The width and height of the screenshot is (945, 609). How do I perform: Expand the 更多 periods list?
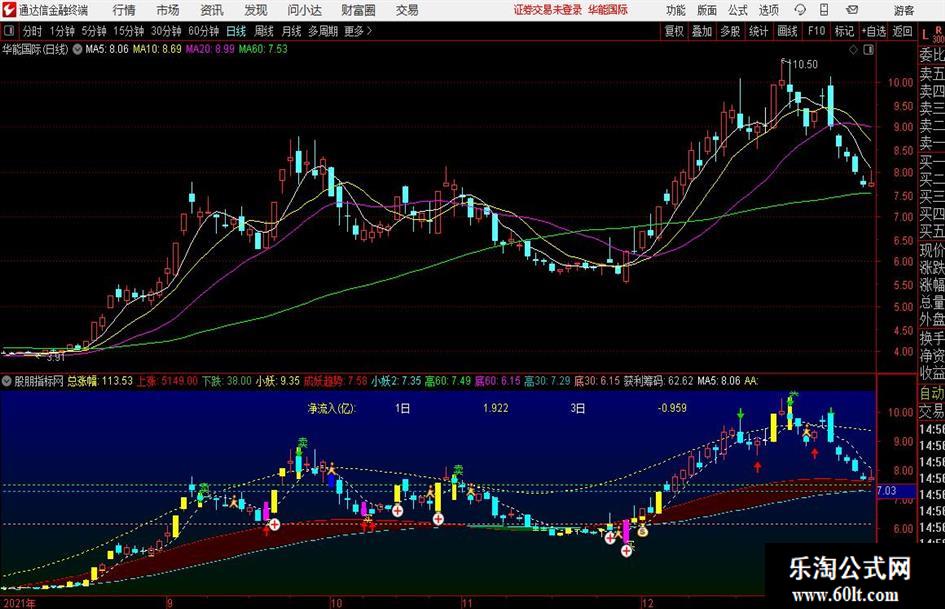click(x=358, y=31)
